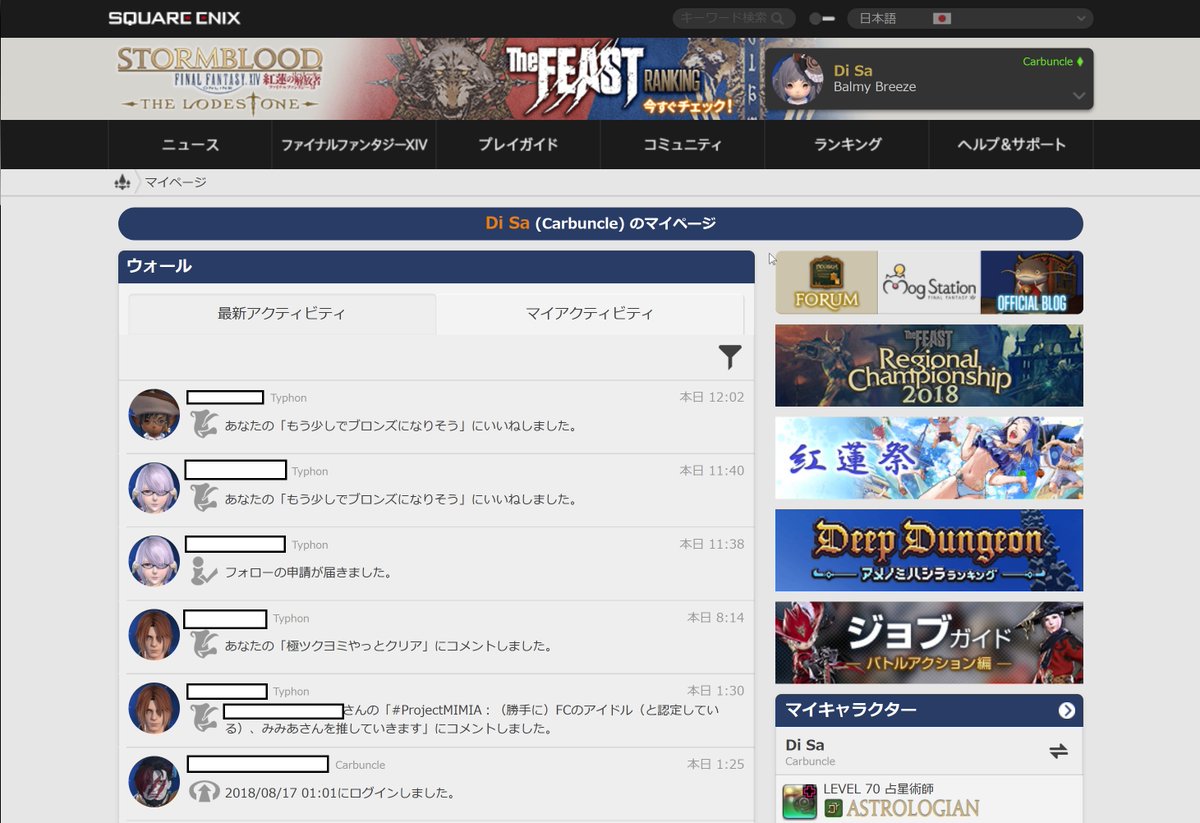The height and width of the screenshot is (823, 1200).
Task: Switch to 最新アクティビティ tab
Action: pyautogui.click(x=282, y=313)
